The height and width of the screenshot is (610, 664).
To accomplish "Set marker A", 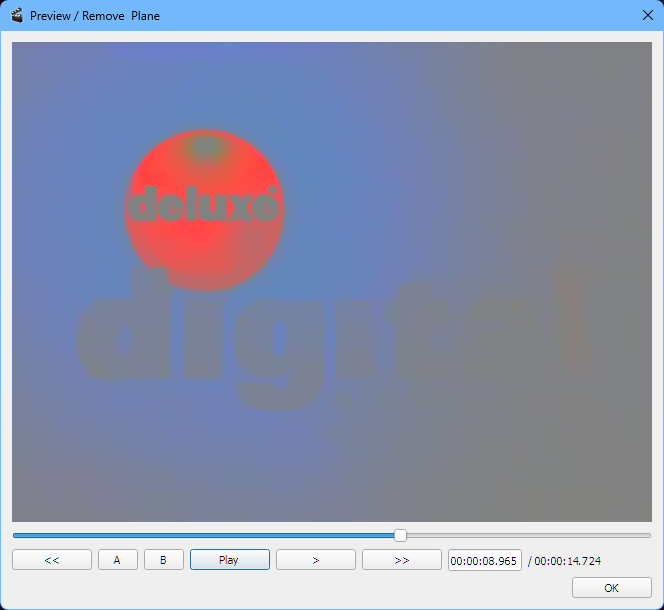I will pos(118,560).
